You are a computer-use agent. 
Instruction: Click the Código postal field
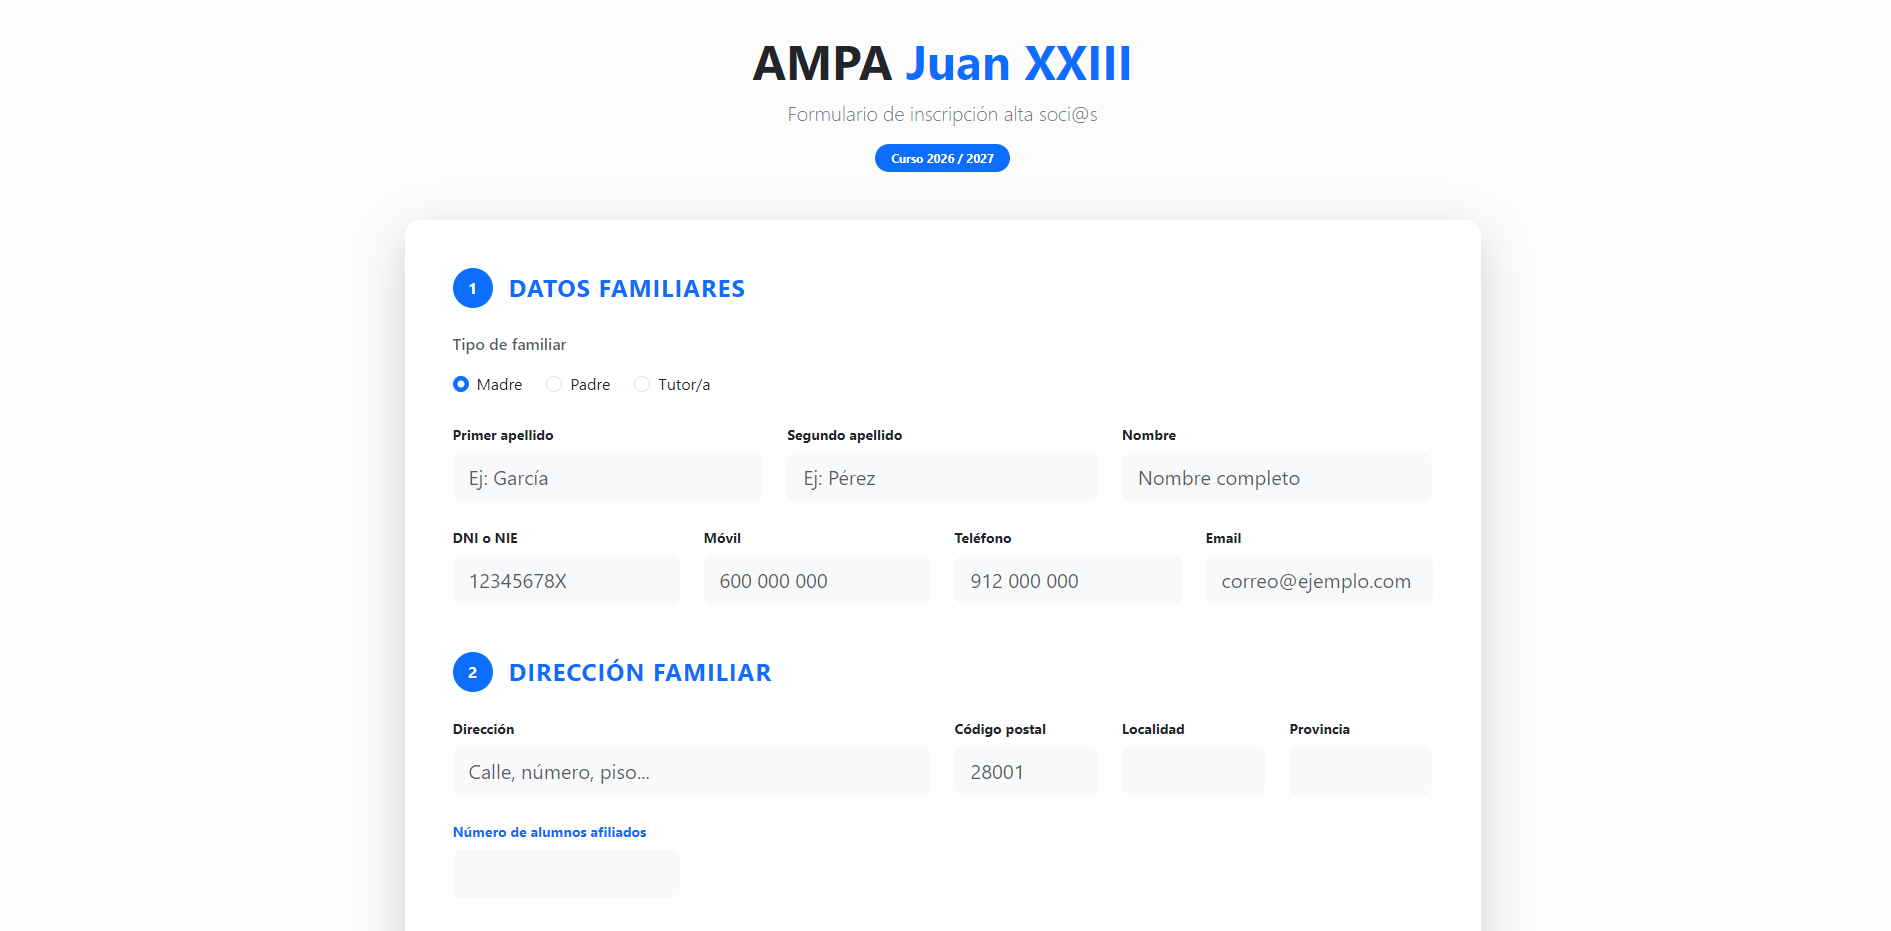point(1026,772)
